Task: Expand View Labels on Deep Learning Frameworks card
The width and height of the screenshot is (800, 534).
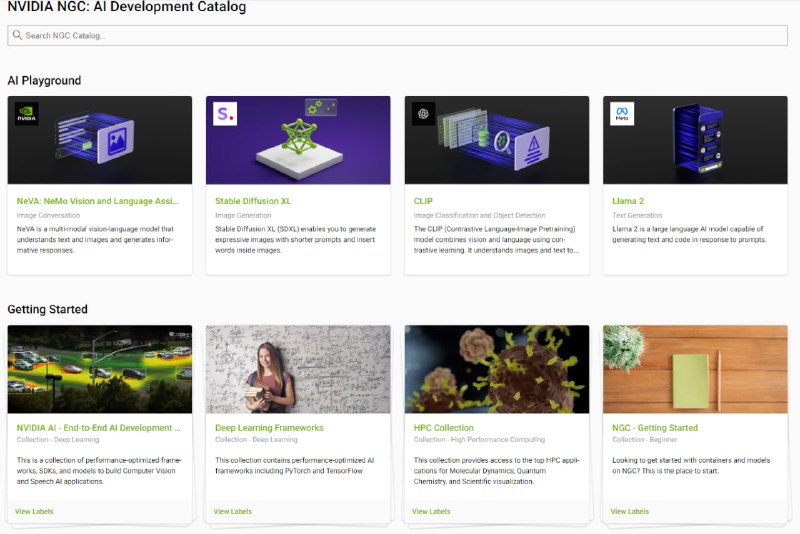Action: coord(233,511)
